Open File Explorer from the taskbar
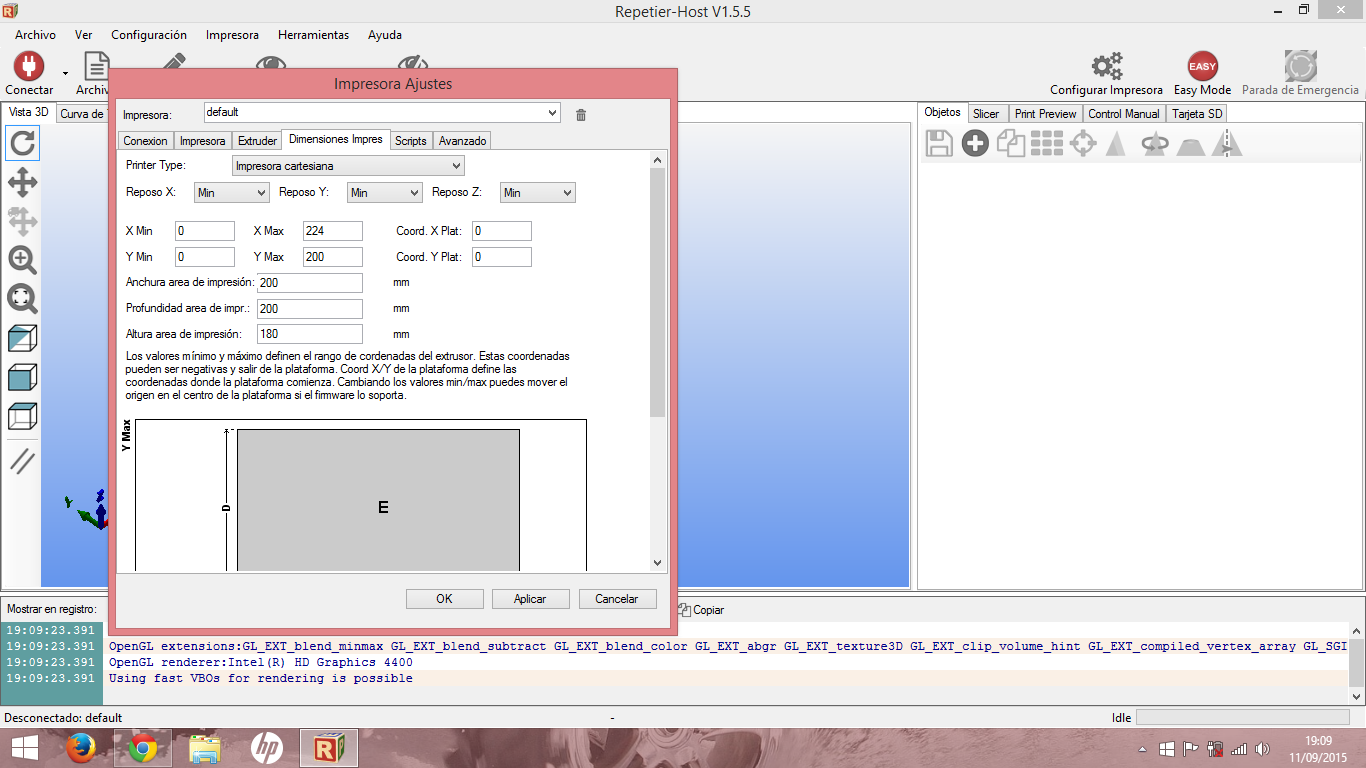This screenshot has width=1366, height=768. pyautogui.click(x=205, y=748)
